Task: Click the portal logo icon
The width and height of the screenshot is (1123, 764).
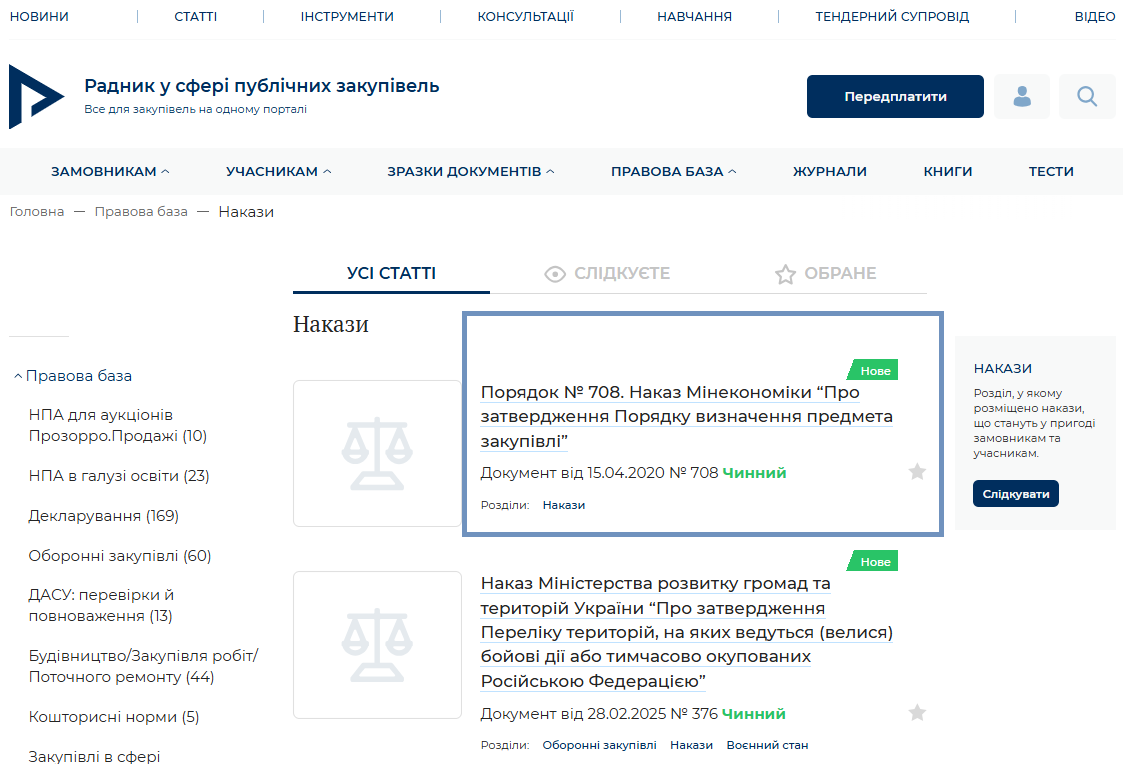Action: point(36,97)
